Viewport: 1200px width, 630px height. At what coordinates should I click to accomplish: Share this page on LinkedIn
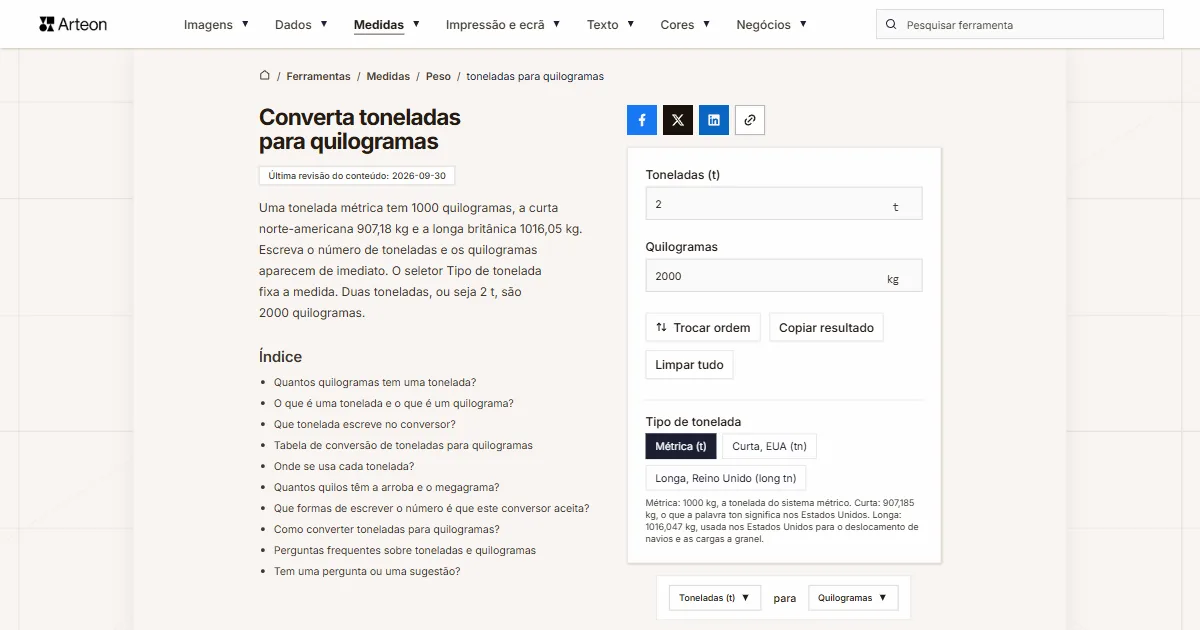(714, 120)
